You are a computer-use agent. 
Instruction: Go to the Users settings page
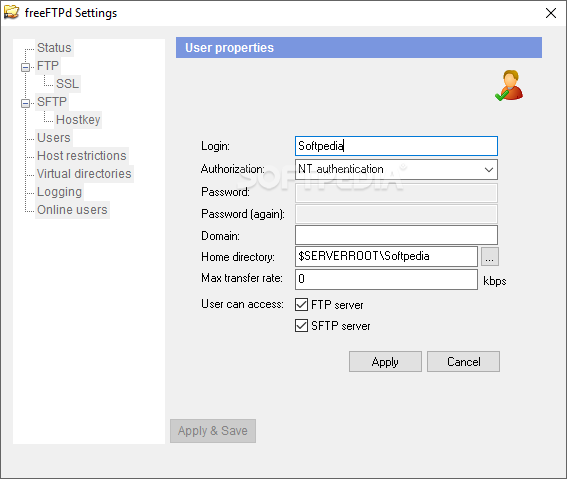[x=54, y=138]
